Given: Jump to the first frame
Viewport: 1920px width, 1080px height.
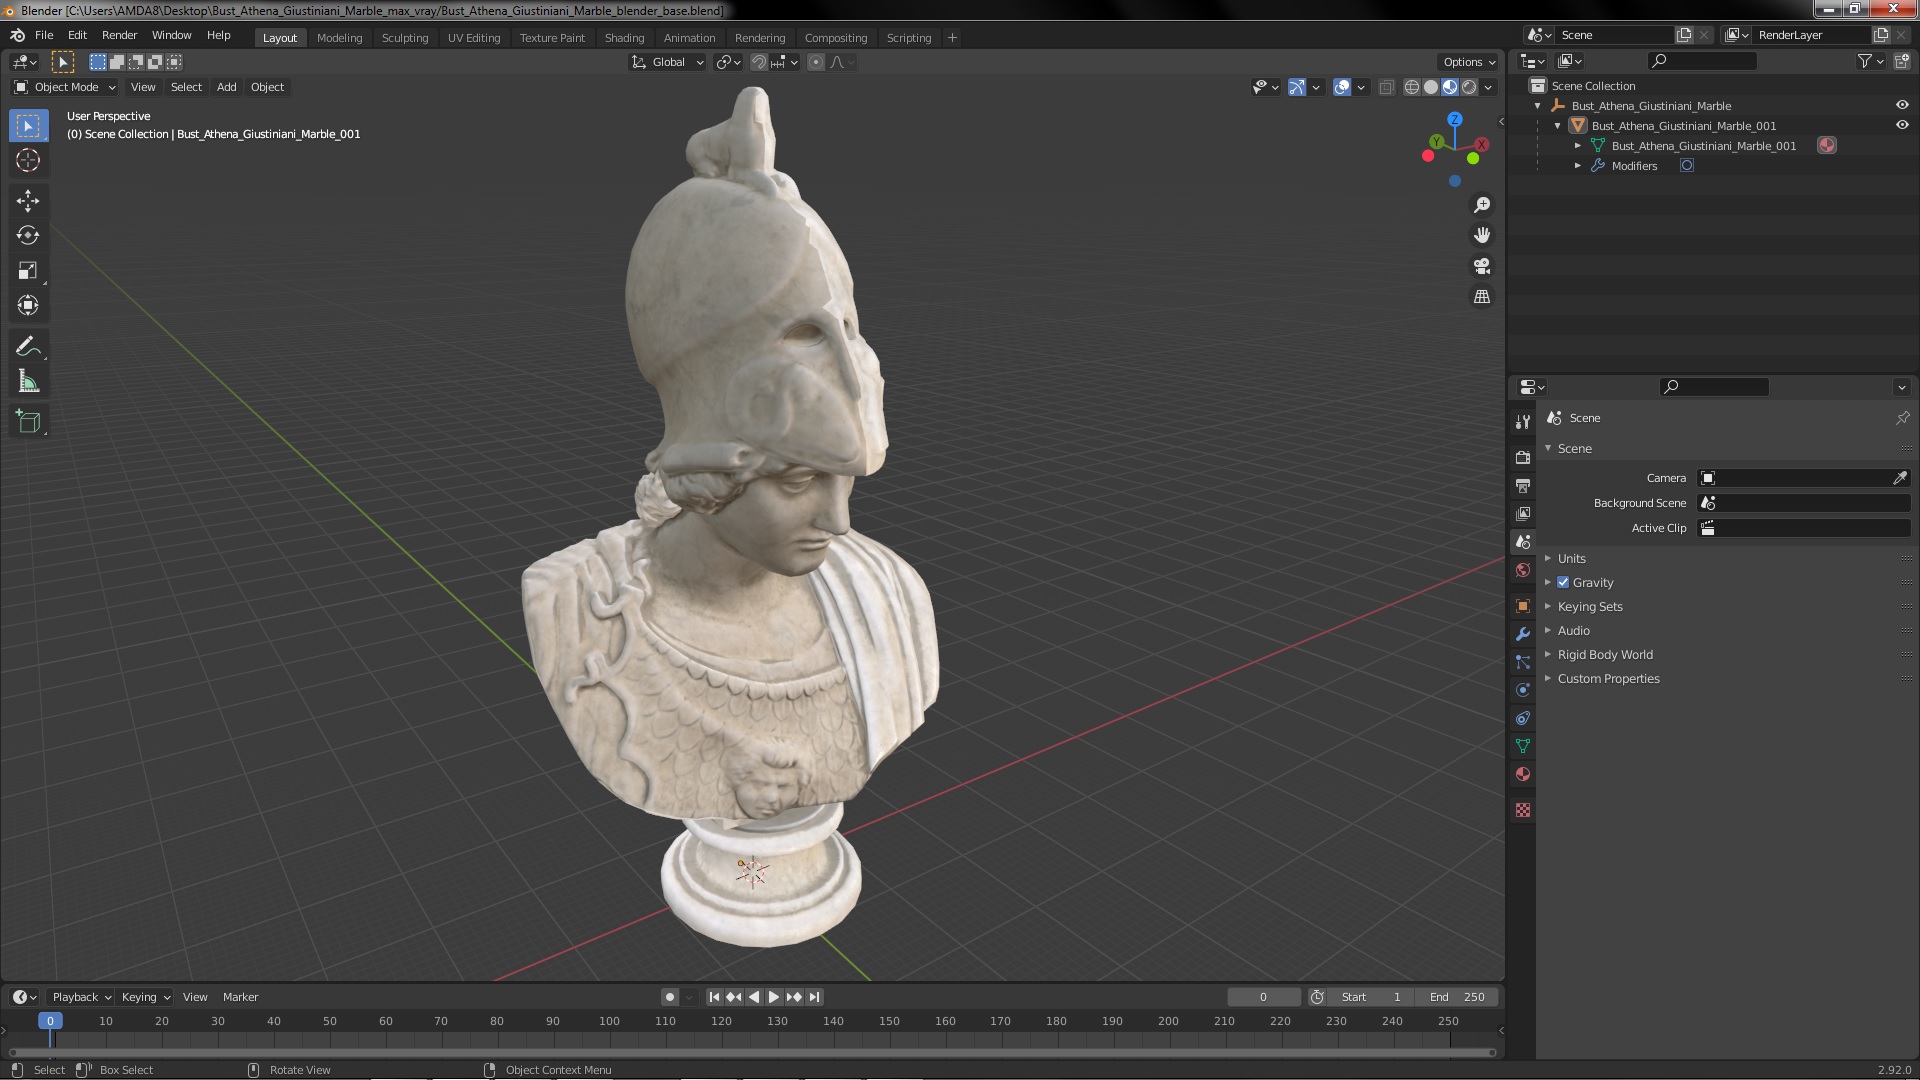Looking at the screenshot, I should point(714,997).
